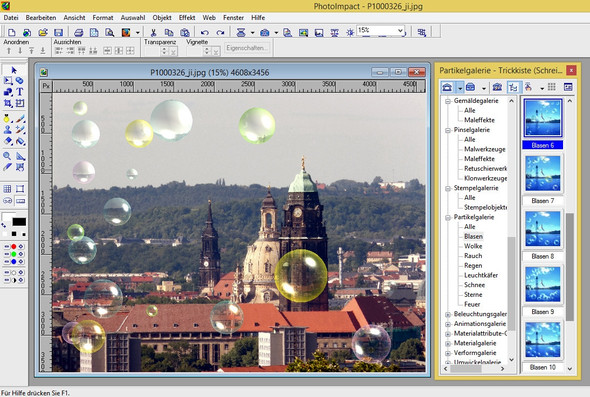This screenshot has width=590, height=397.
Task: Select the Eyedropper tool
Action: (x=8, y=167)
